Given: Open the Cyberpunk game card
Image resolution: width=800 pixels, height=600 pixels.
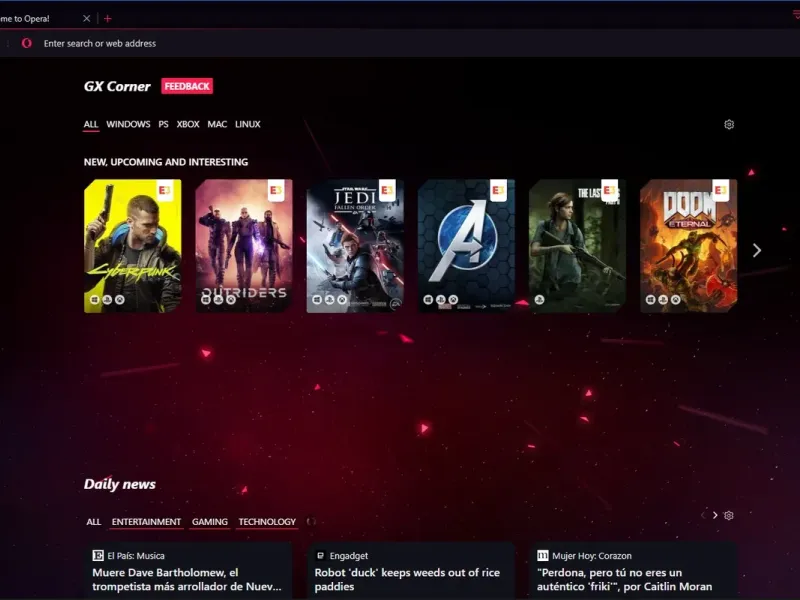Looking at the screenshot, I should 133,246.
